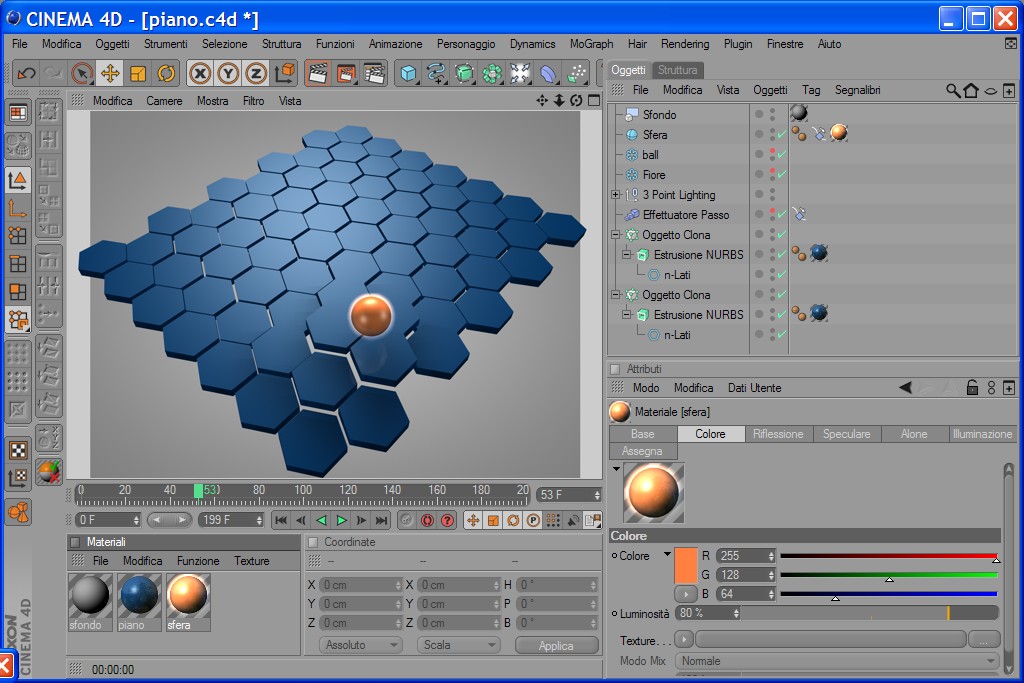Toggle the enable checkmark for Fiore
Screen dimensions: 1024x683
tap(782, 175)
